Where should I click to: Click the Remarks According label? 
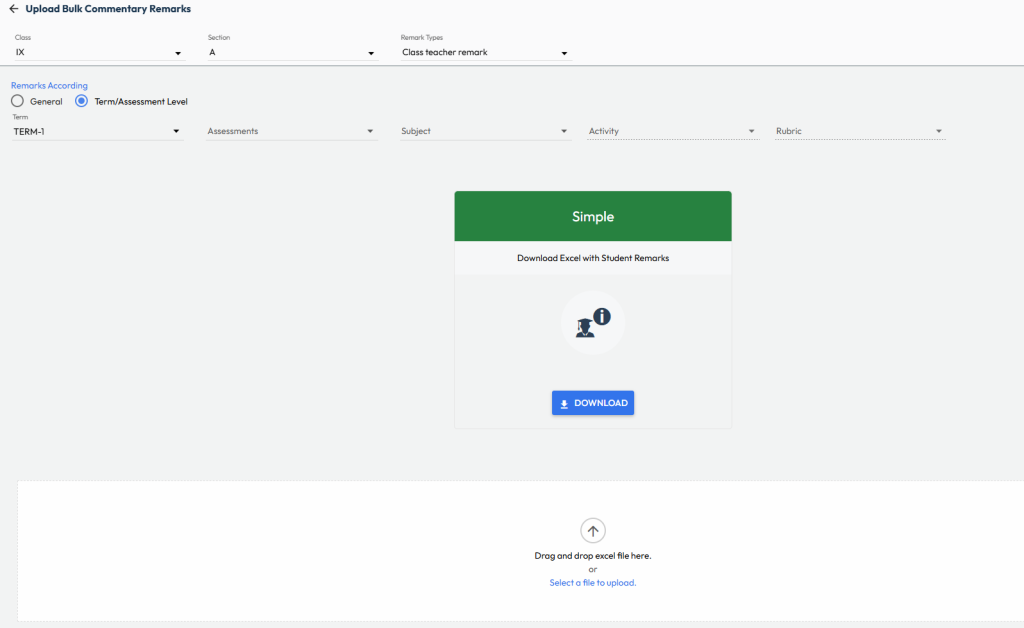point(49,86)
